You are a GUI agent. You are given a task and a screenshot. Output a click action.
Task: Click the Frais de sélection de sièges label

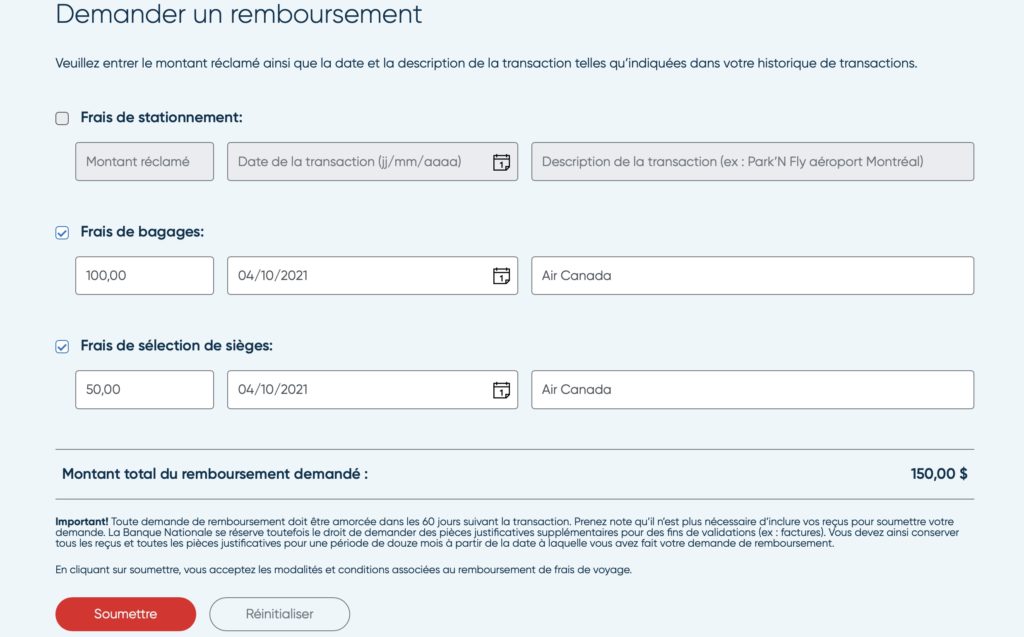(177, 346)
